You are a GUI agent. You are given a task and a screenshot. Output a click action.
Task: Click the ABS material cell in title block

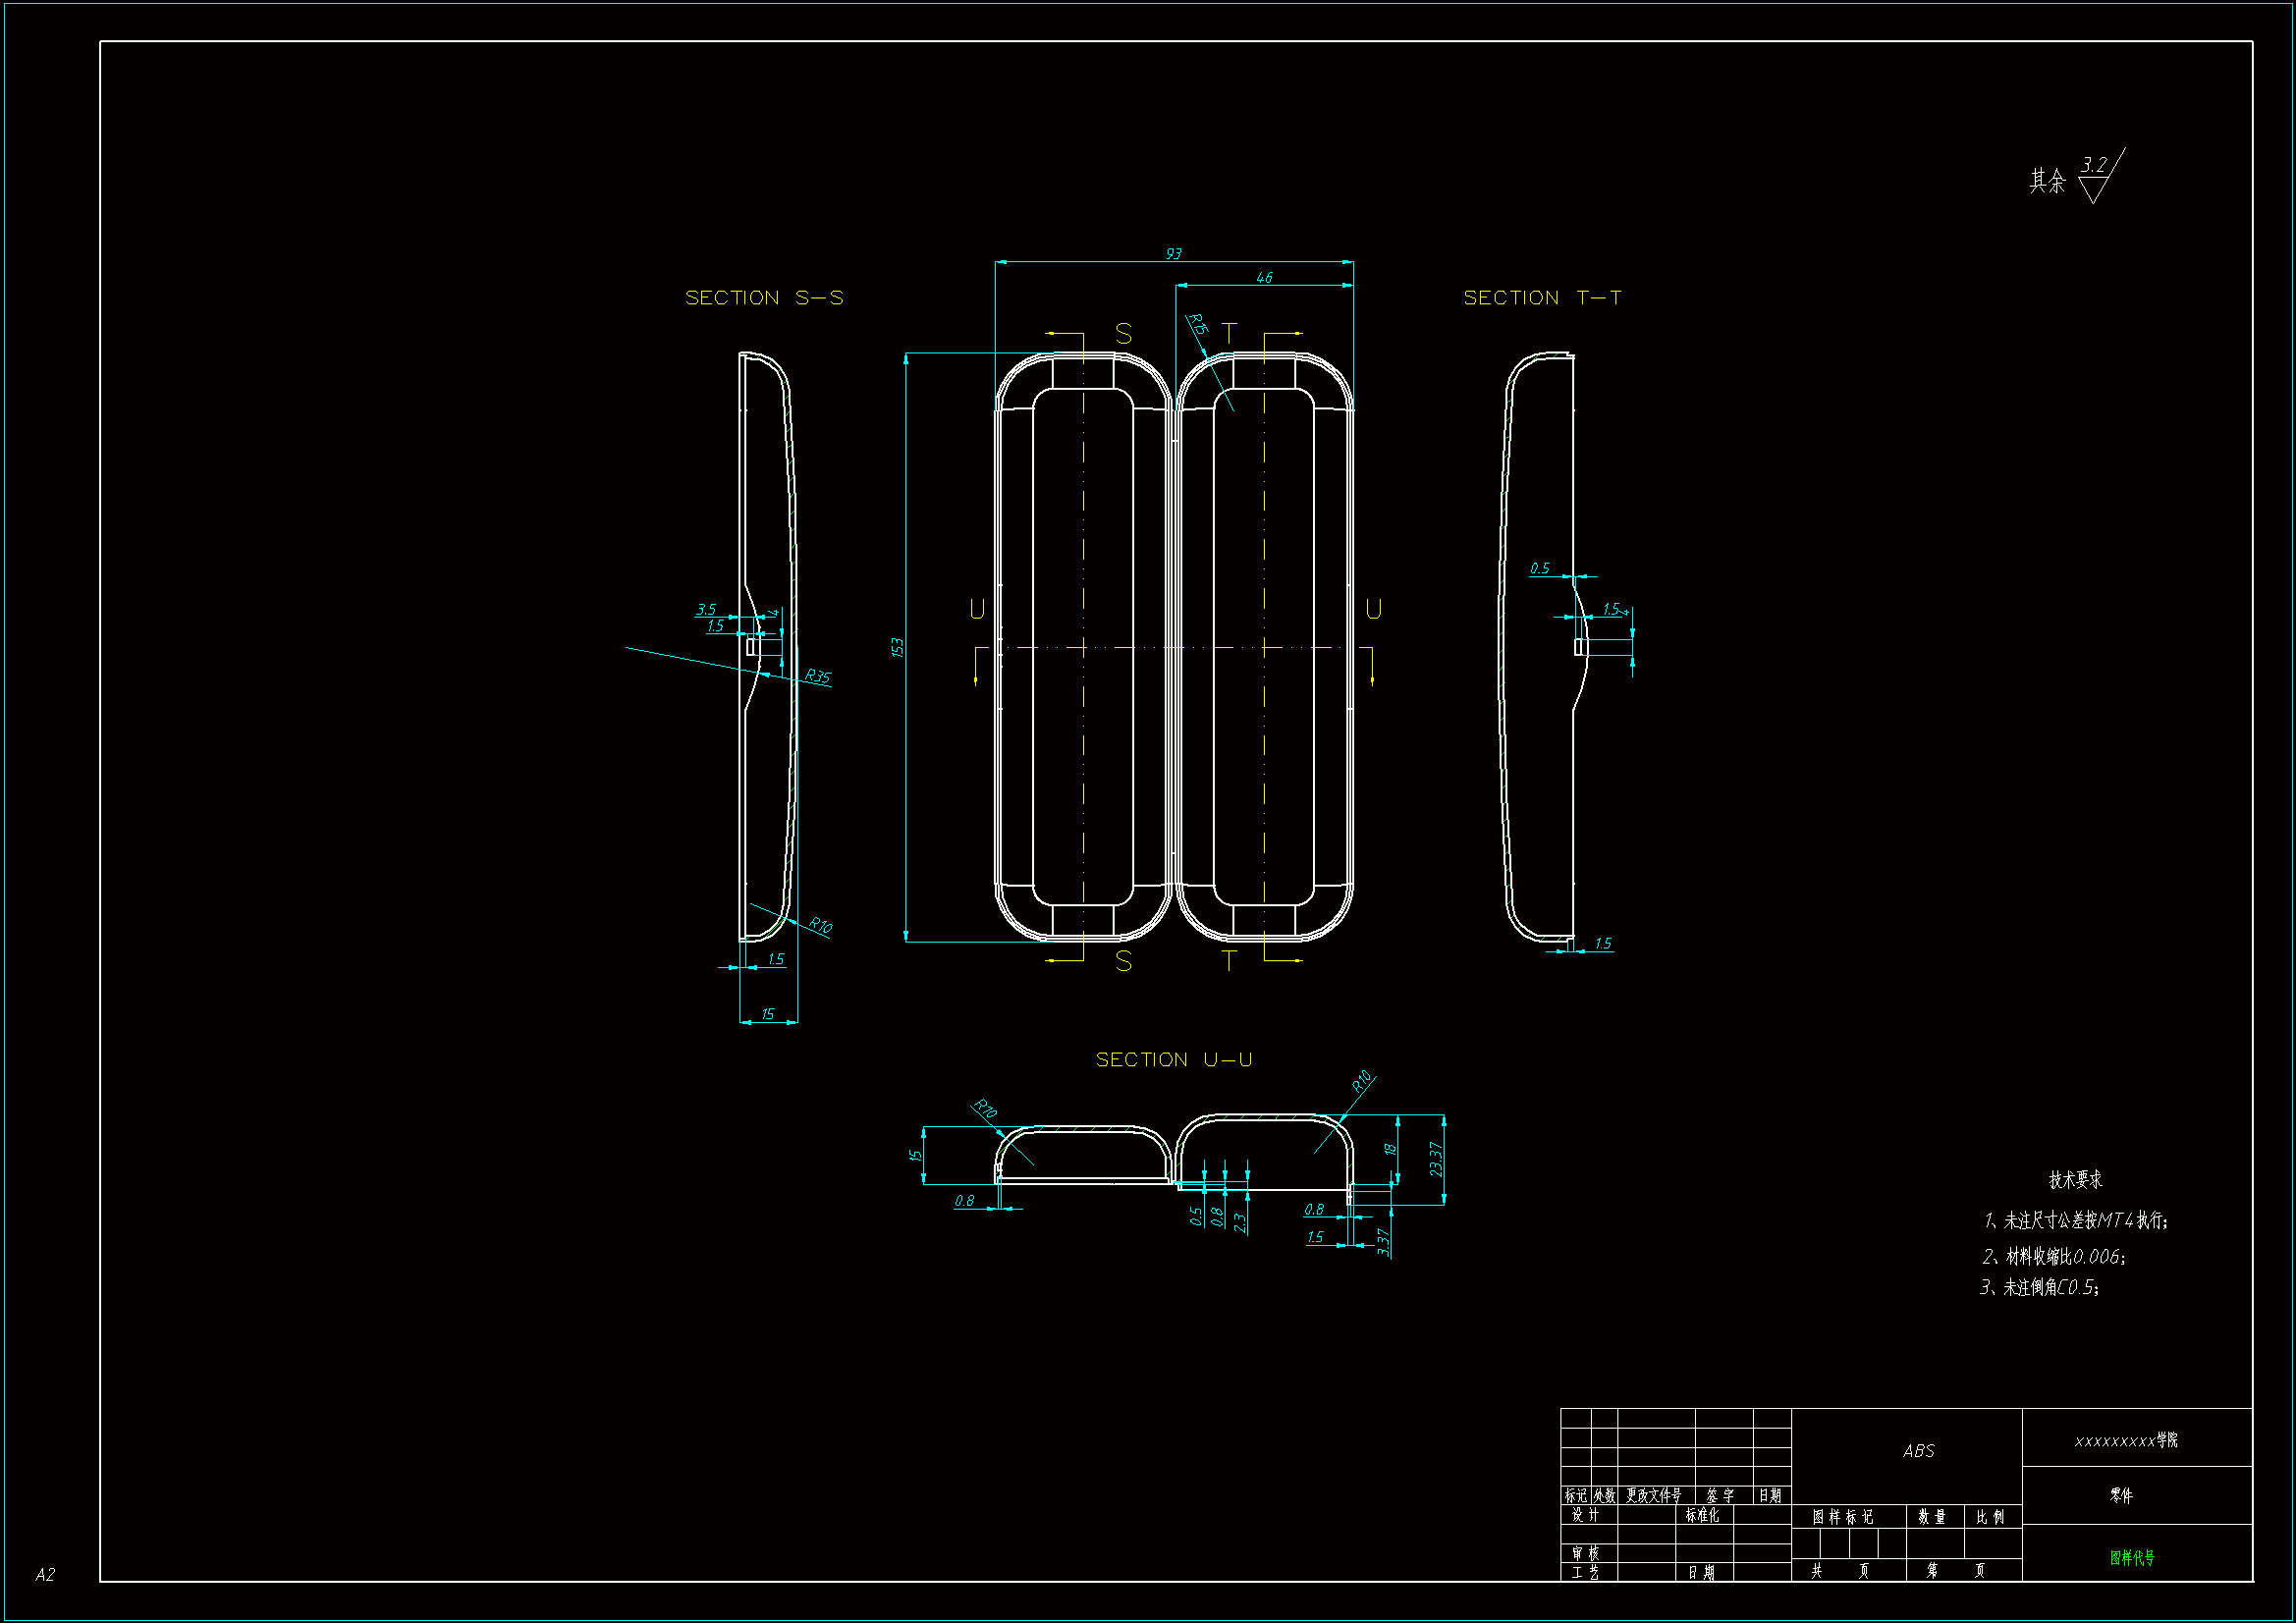1918,1451
